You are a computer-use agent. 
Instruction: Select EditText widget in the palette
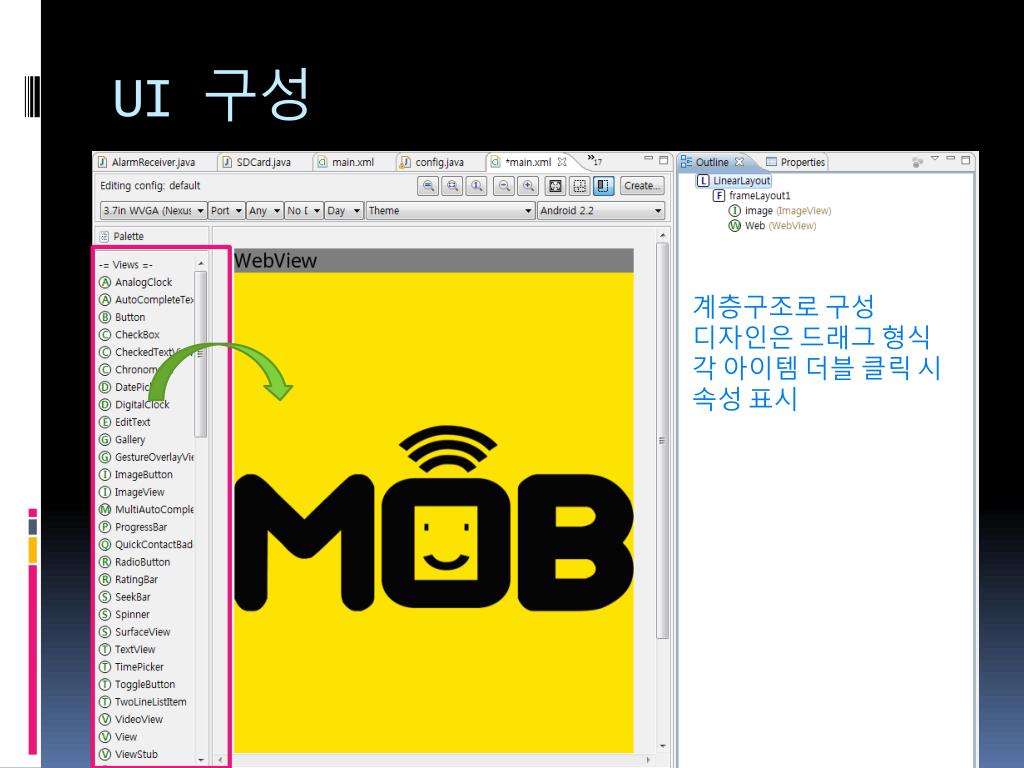[x=125, y=423]
